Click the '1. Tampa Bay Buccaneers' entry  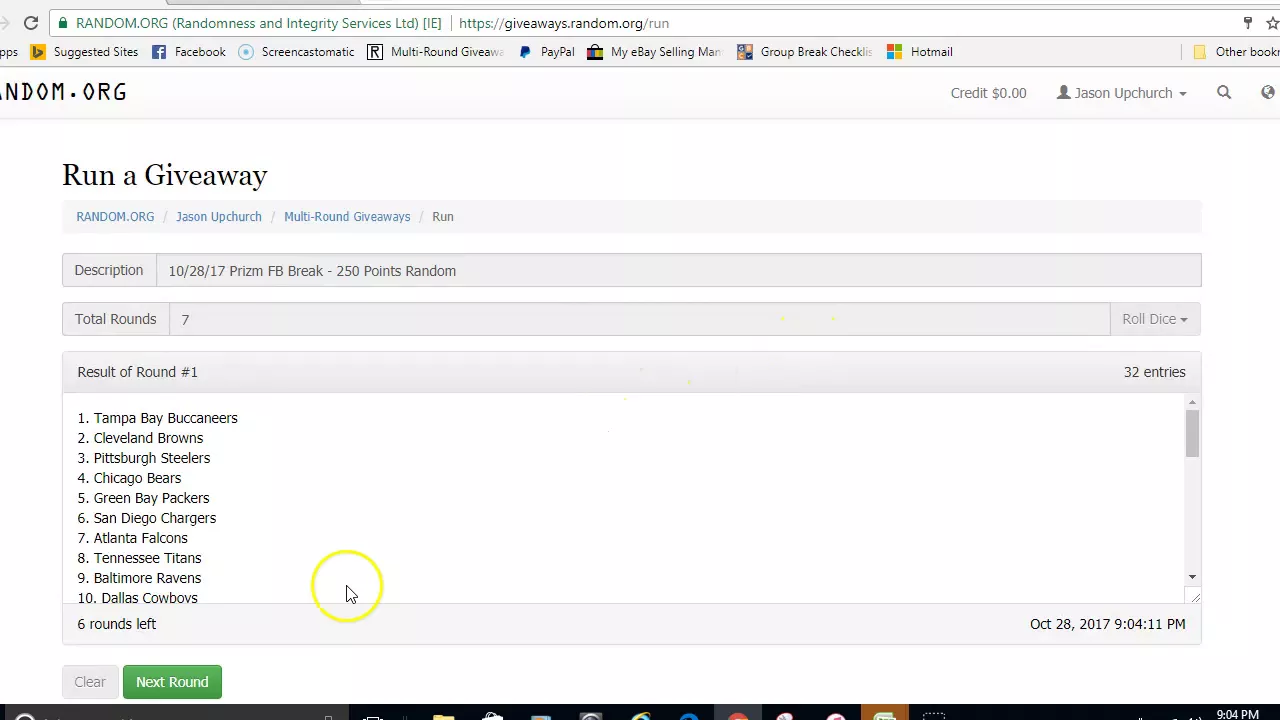tap(158, 418)
